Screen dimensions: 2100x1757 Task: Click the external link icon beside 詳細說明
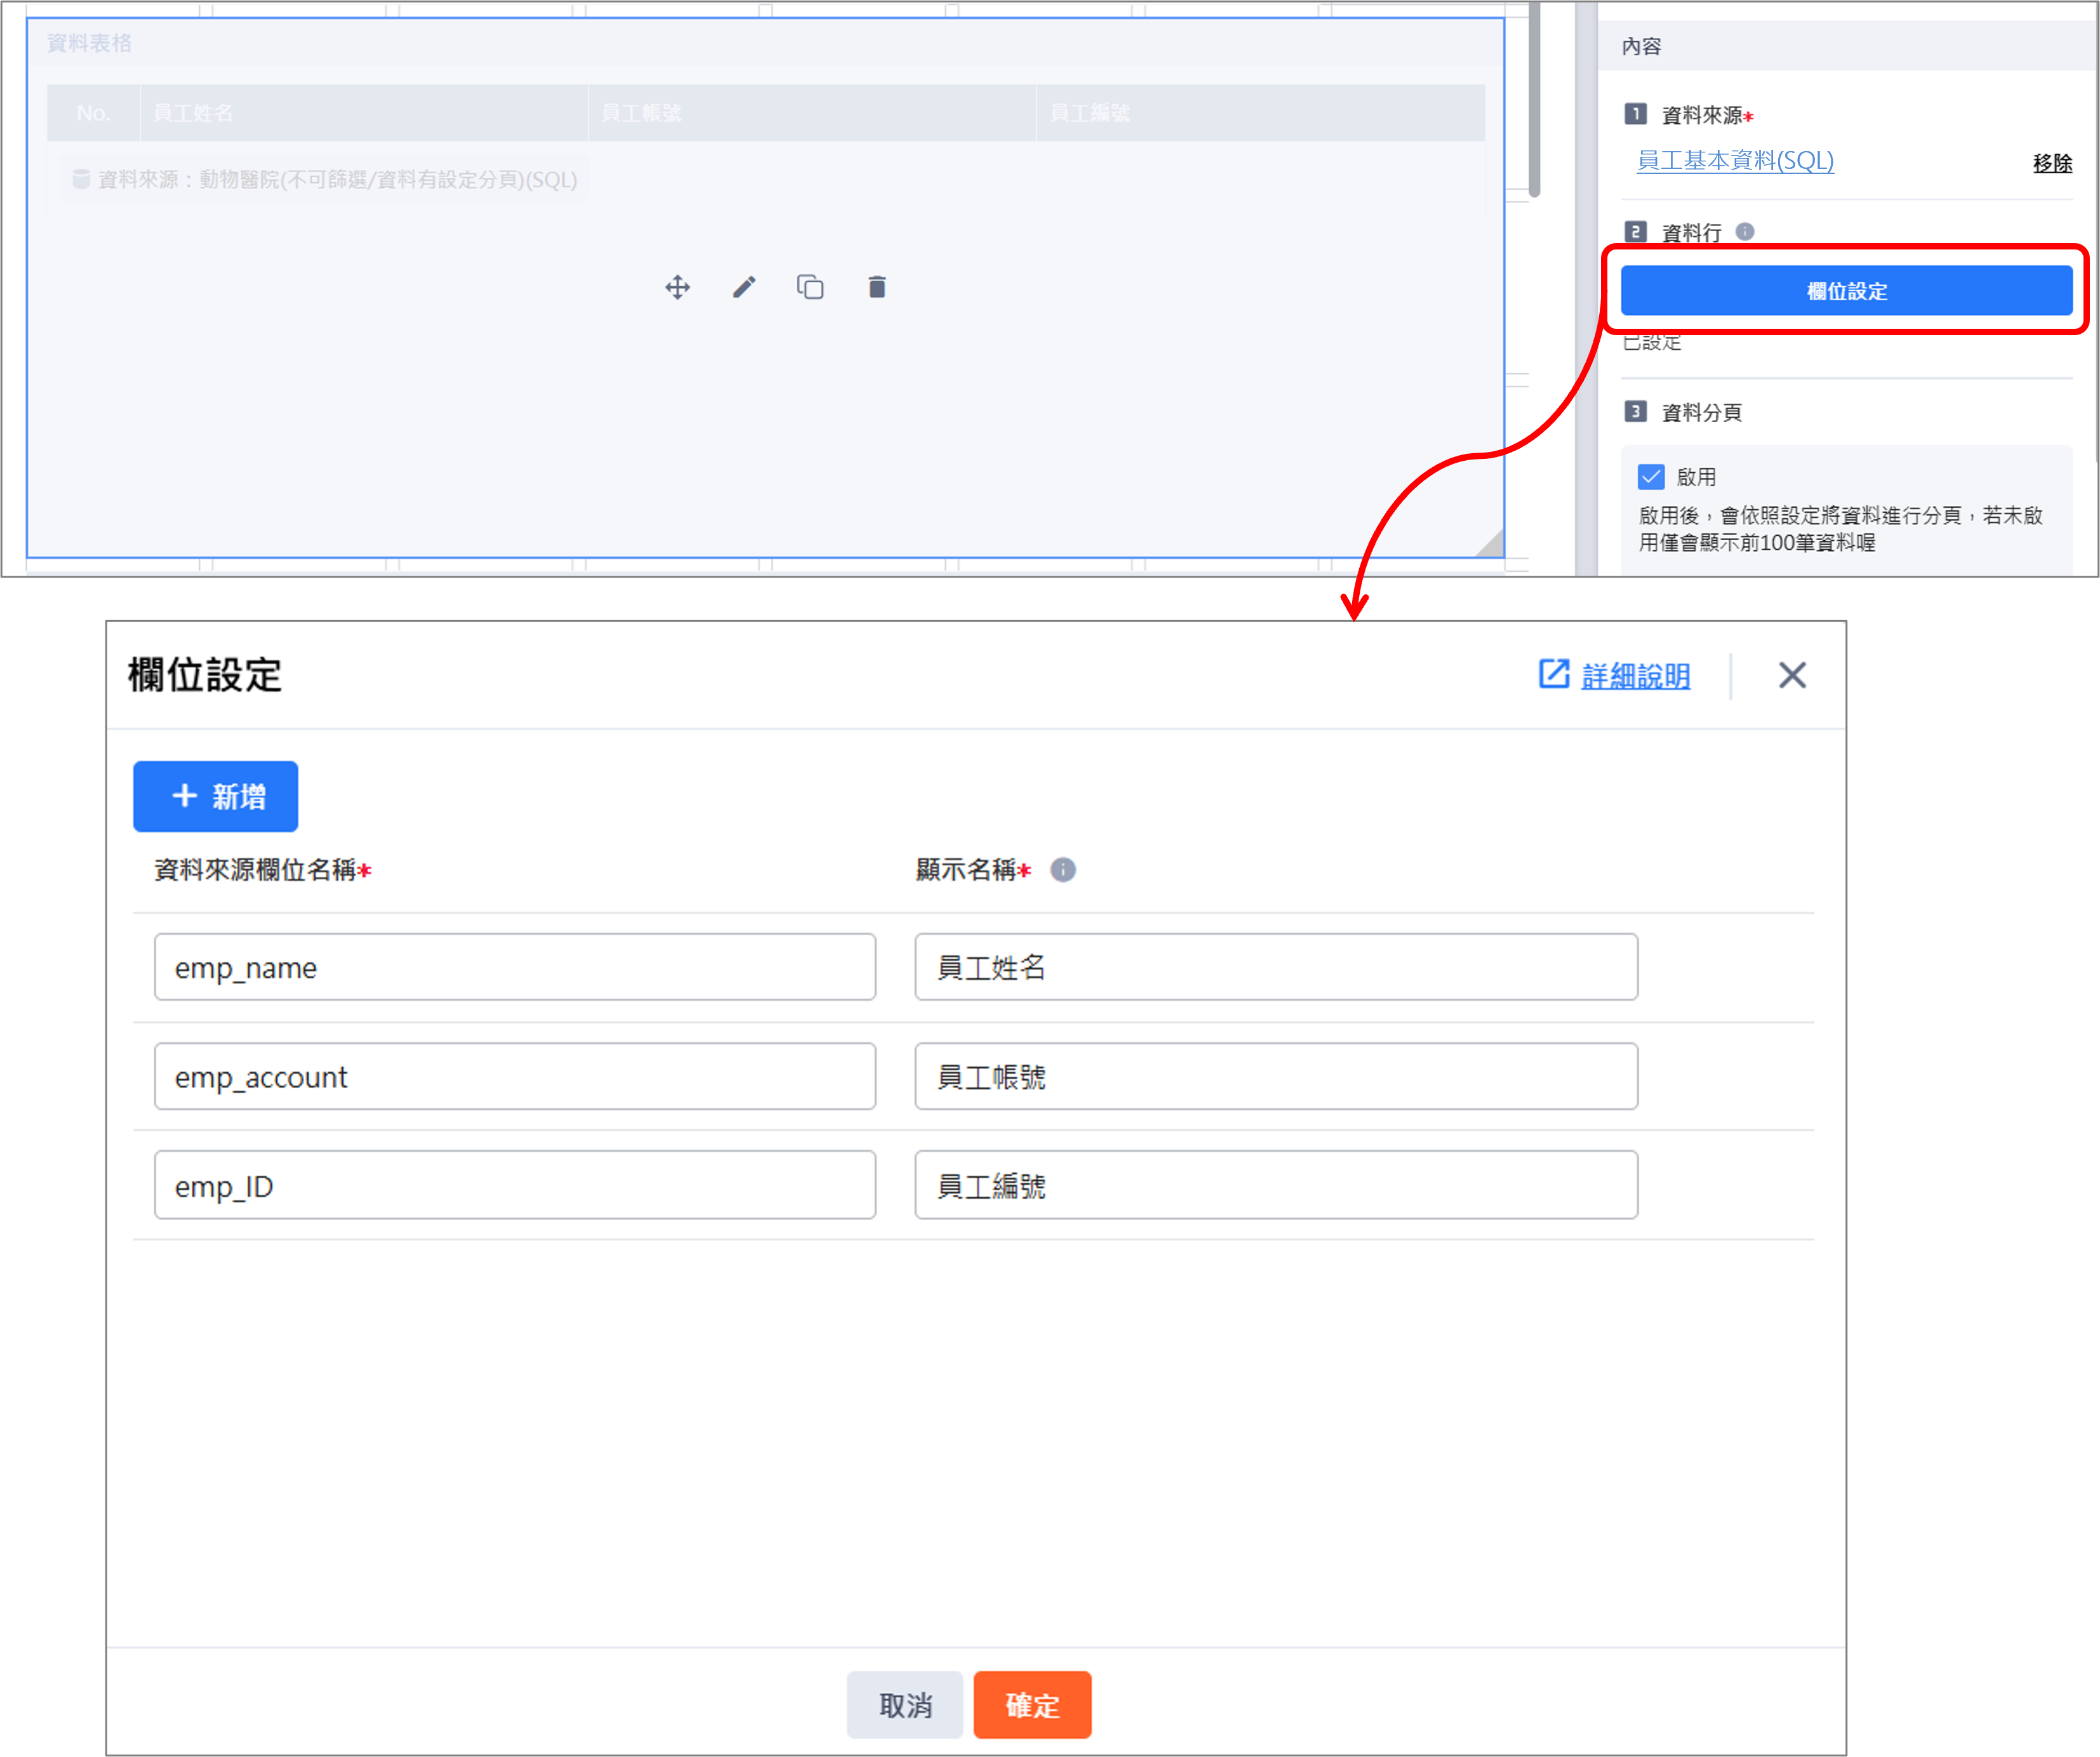pos(1554,674)
